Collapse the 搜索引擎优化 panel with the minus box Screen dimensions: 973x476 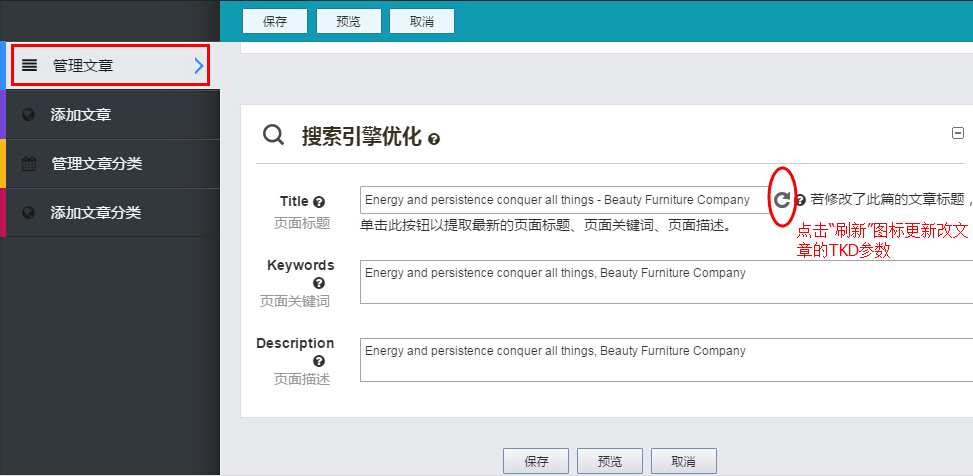click(958, 133)
